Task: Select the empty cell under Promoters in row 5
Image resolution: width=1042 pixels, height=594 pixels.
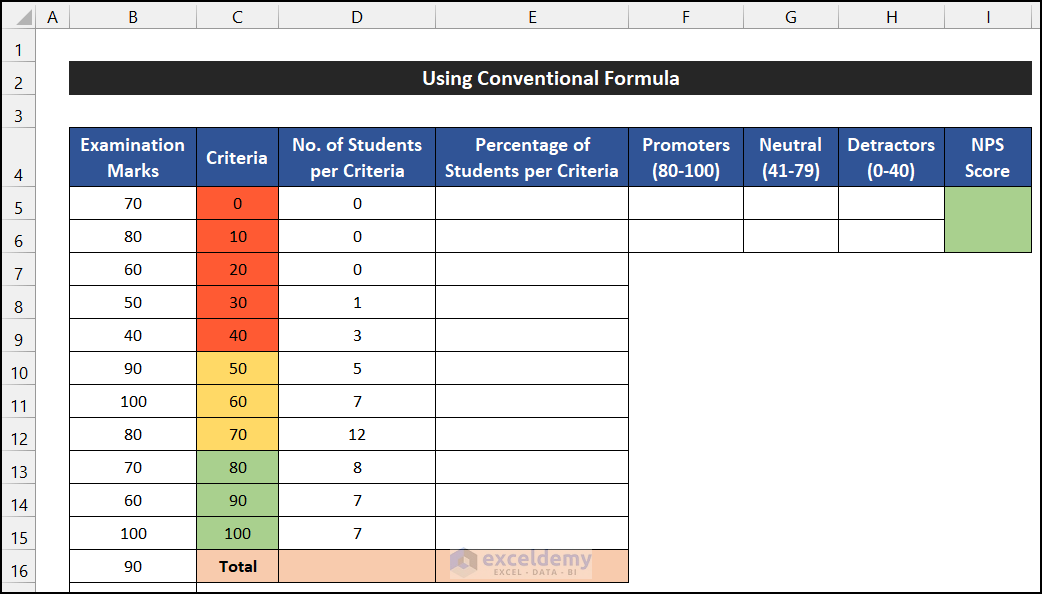Action: (x=686, y=204)
